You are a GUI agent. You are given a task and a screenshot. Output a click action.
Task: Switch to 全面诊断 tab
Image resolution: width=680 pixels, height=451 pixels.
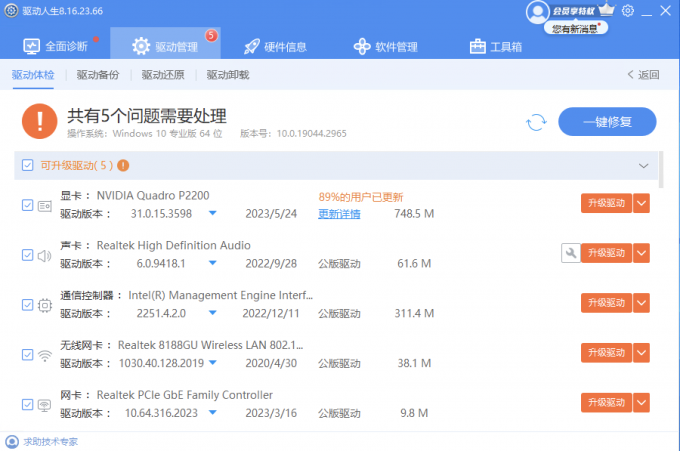click(x=56, y=46)
